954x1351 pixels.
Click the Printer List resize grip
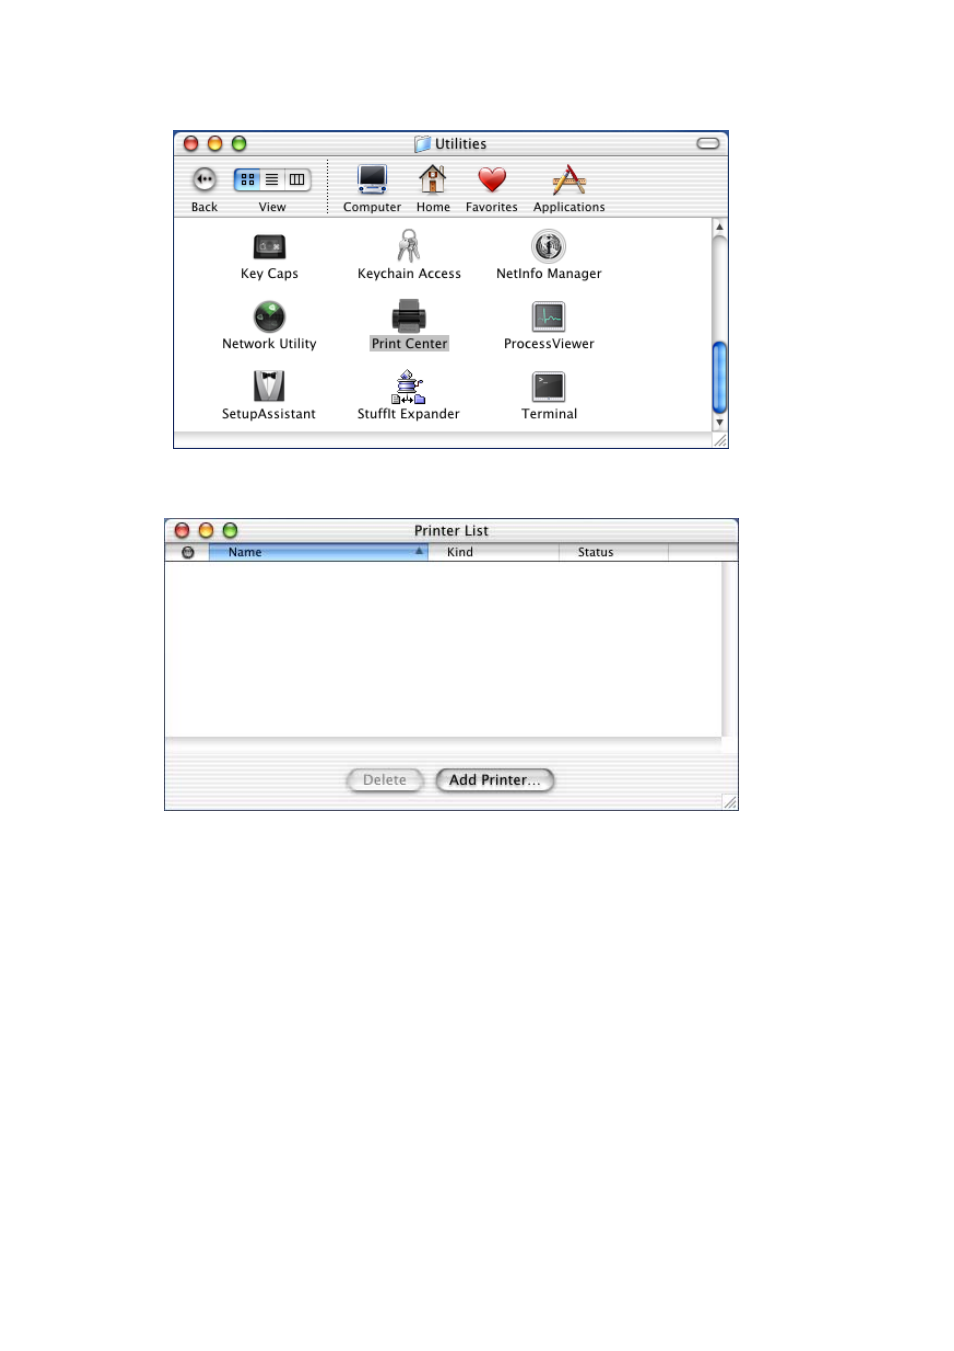coord(730,802)
